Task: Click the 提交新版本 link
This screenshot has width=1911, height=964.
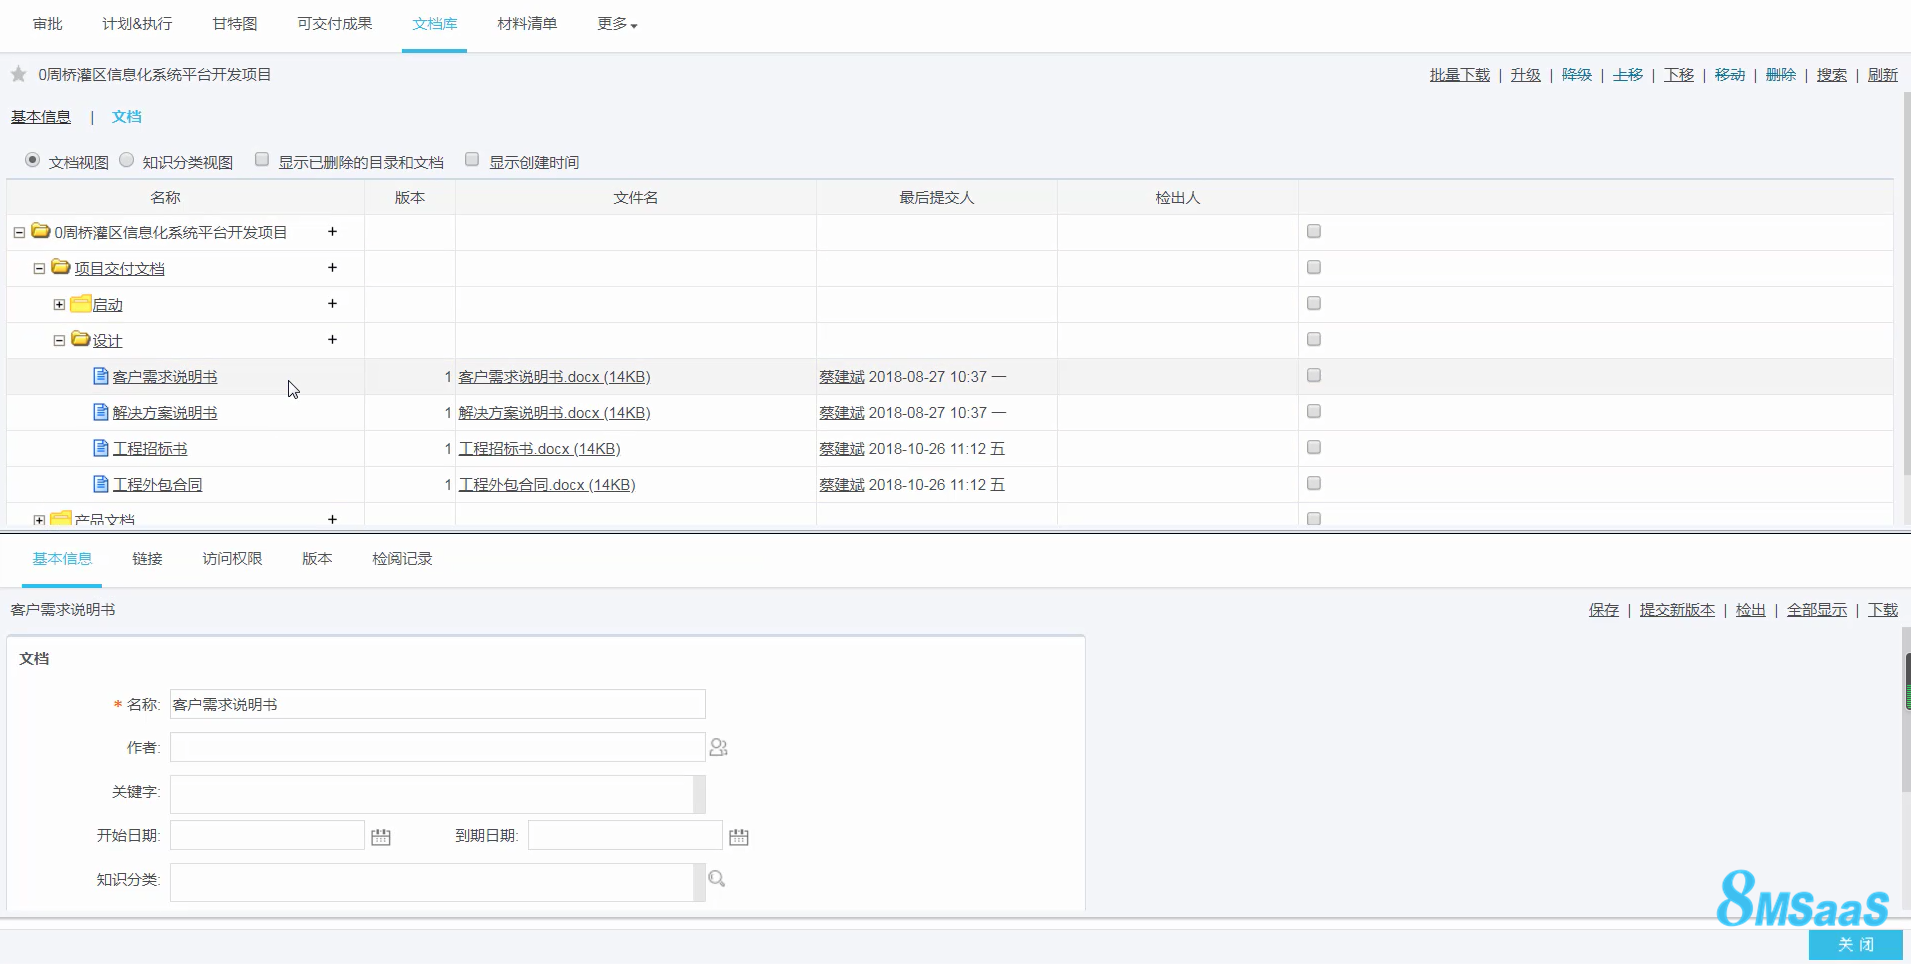Action: tap(1677, 610)
